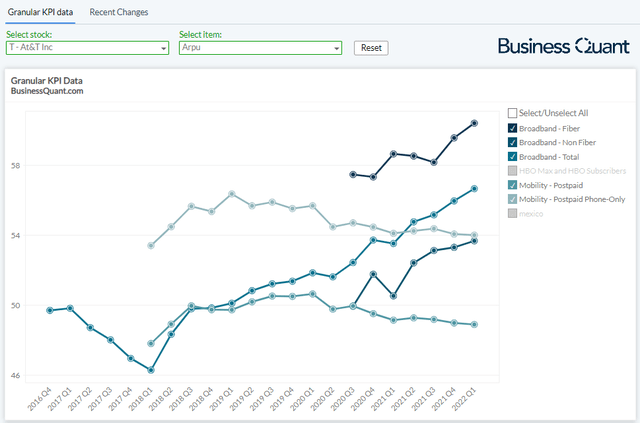This screenshot has height=423, width=640.
Task: Enable the mexico series checkbox
Action: tap(512, 213)
